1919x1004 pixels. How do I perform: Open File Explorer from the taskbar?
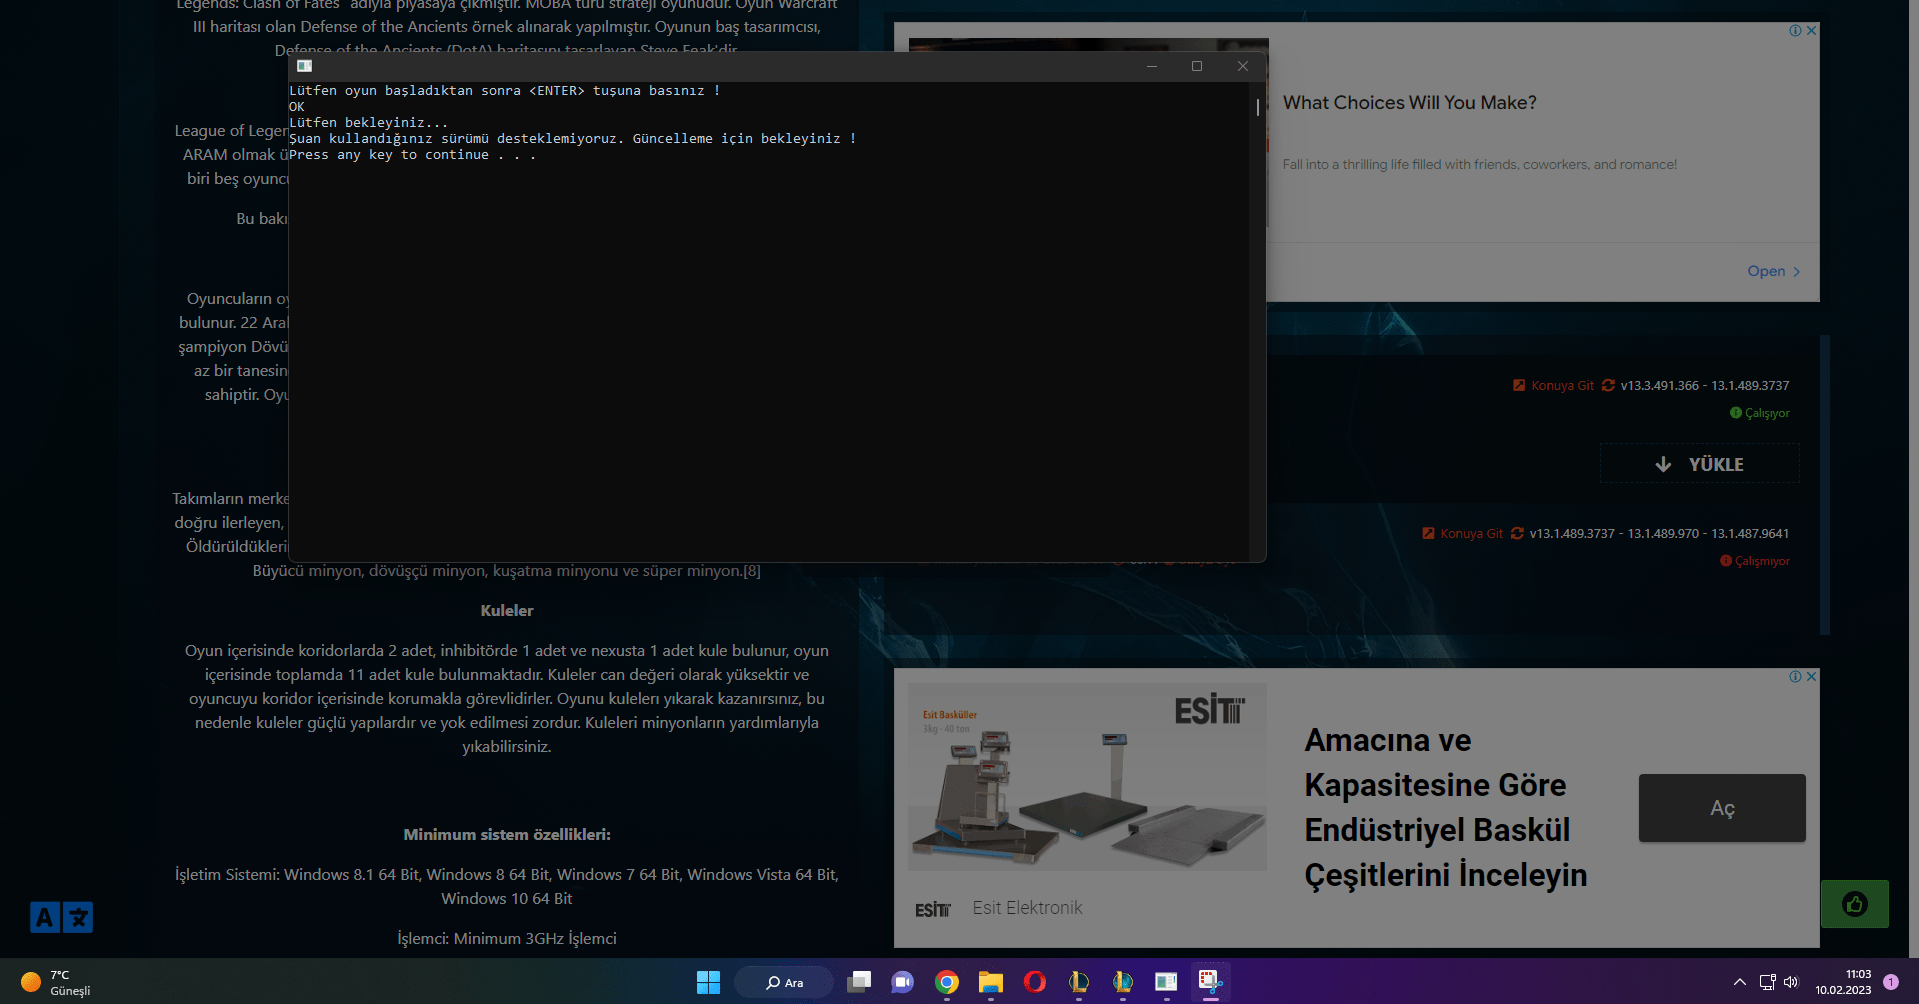(x=991, y=982)
